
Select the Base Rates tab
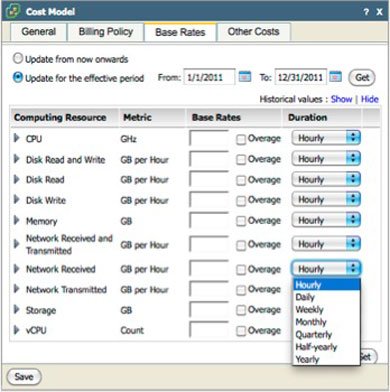point(180,32)
